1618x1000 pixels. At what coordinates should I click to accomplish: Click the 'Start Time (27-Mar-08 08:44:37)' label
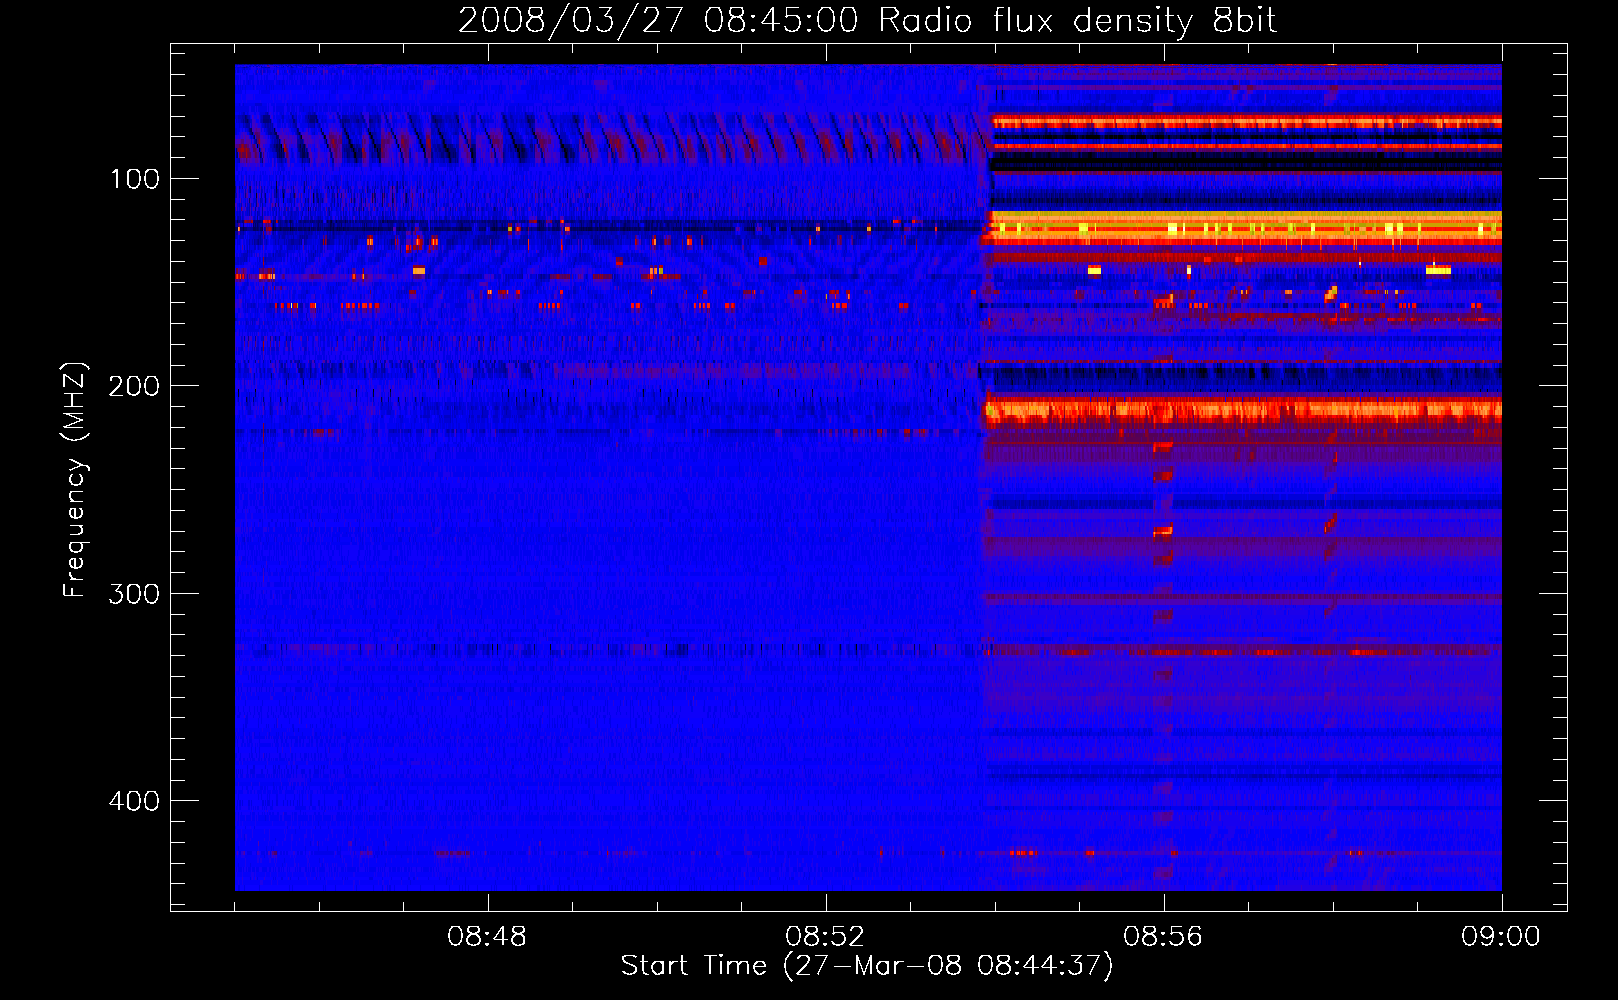pyautogui.click(x=867, y=966)
